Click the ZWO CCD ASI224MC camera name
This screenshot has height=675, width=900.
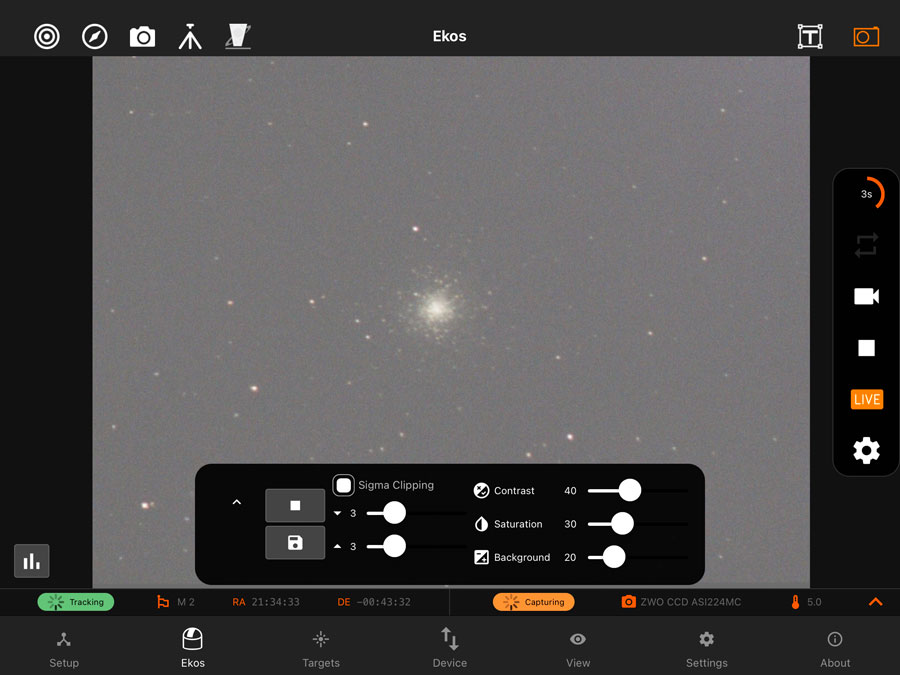pyautogui.click(x=690, y=602)
